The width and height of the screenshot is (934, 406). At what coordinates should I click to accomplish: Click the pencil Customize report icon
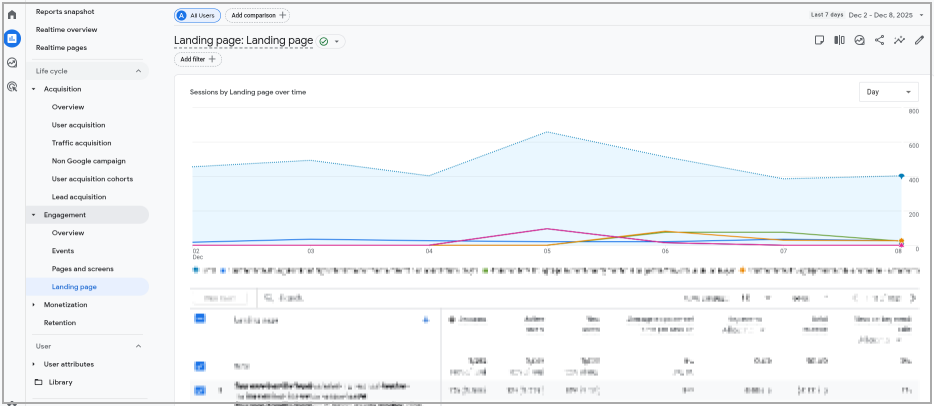pyautogui.click(x=919, y=41)
